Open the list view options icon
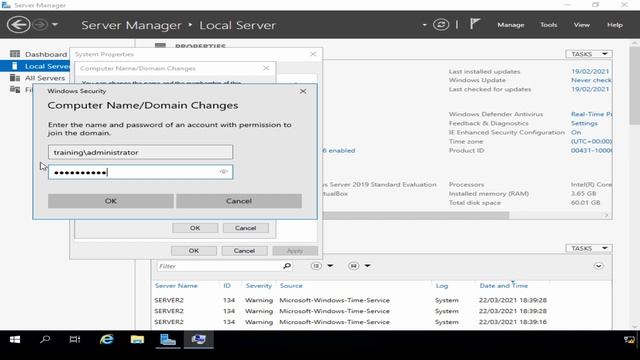 [x=316, y=266]
